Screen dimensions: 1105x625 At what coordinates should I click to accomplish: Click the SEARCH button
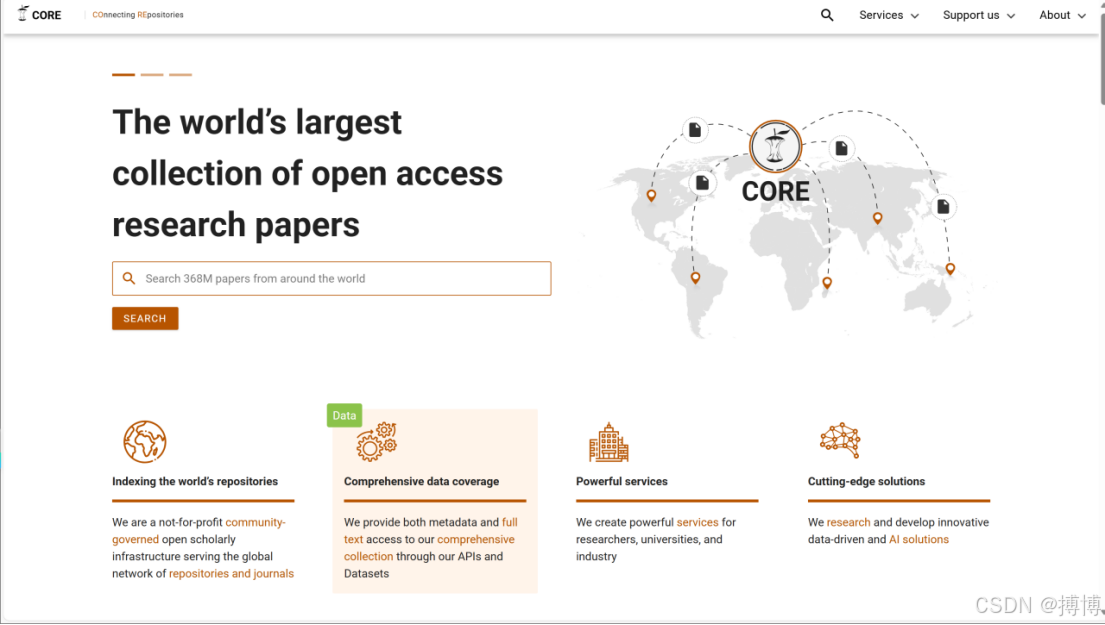[x=145, y=318]
